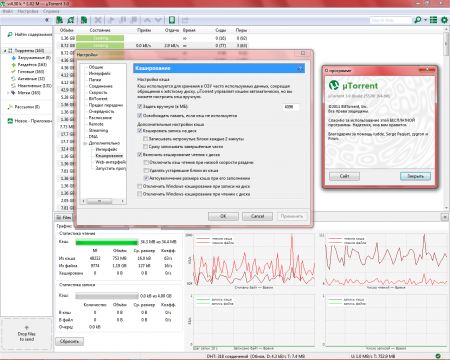Toggle Отключить Windows-кэширование при записи на диск
The image size is (450, 360).
tap(140, 186)
